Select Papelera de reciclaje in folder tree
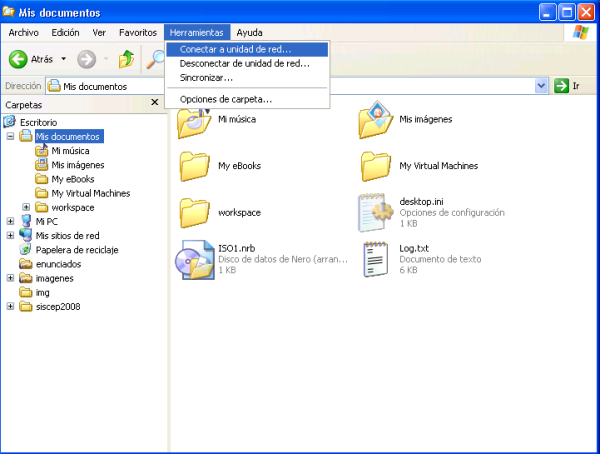600x454 pixels. [76, 250]
